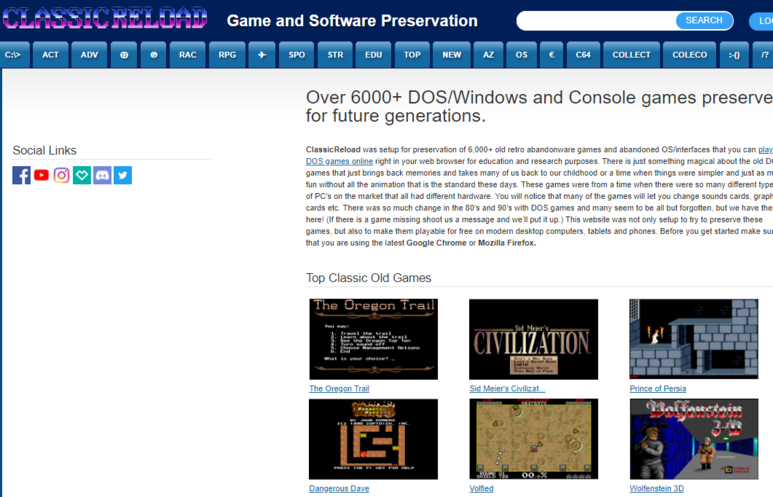Image resolution: width=773 pixels, height=497 pixels.
Task: Open Prince of Persia link
Action: (x=658, y=389)
